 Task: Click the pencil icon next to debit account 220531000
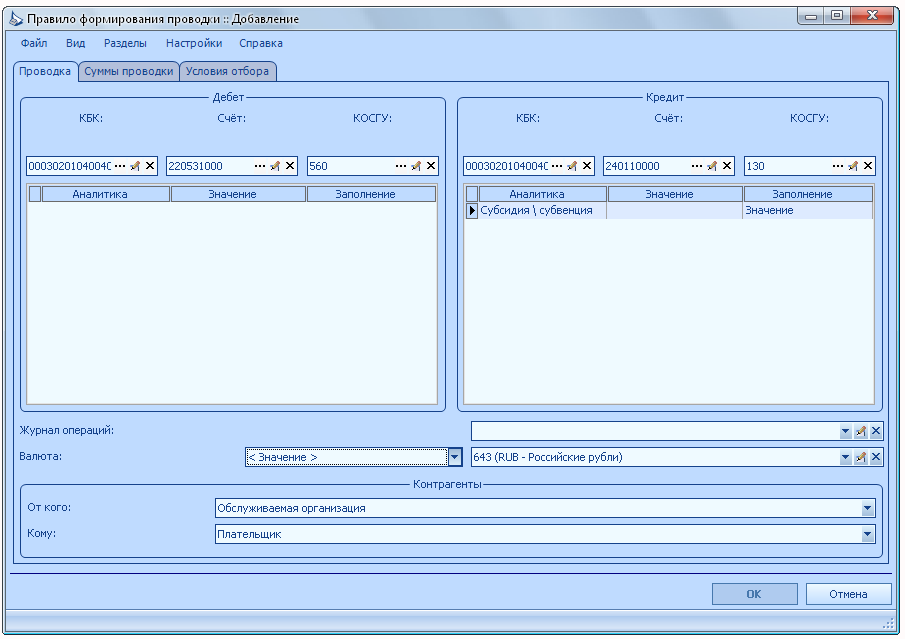pyautogui.click(x=275, y=166)
